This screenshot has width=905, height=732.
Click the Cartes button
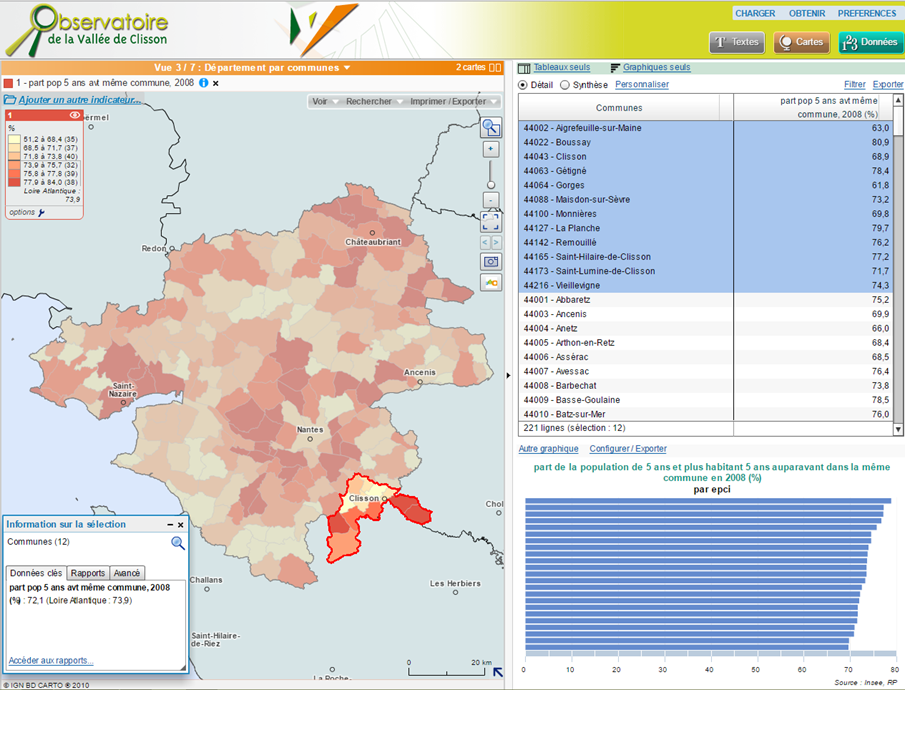[802, 42]
